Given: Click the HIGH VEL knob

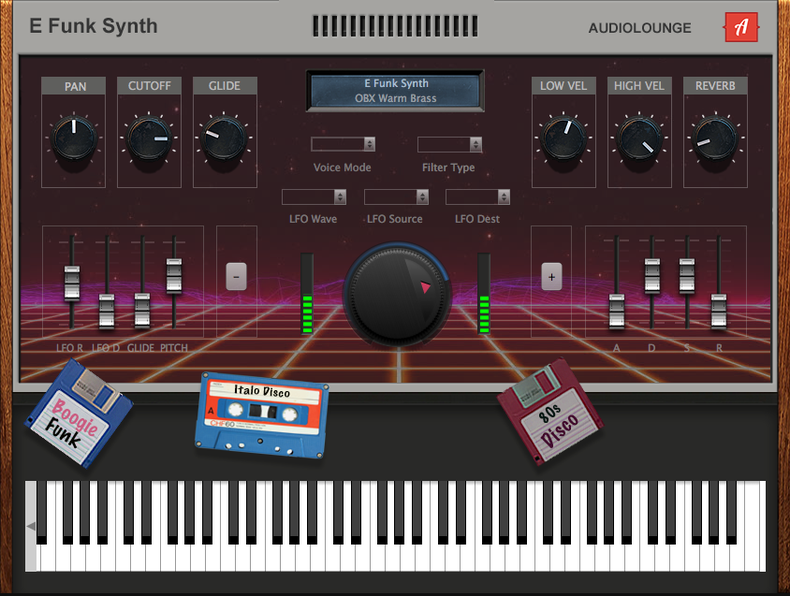Looking at the screenshot, I should coord(639,139).
